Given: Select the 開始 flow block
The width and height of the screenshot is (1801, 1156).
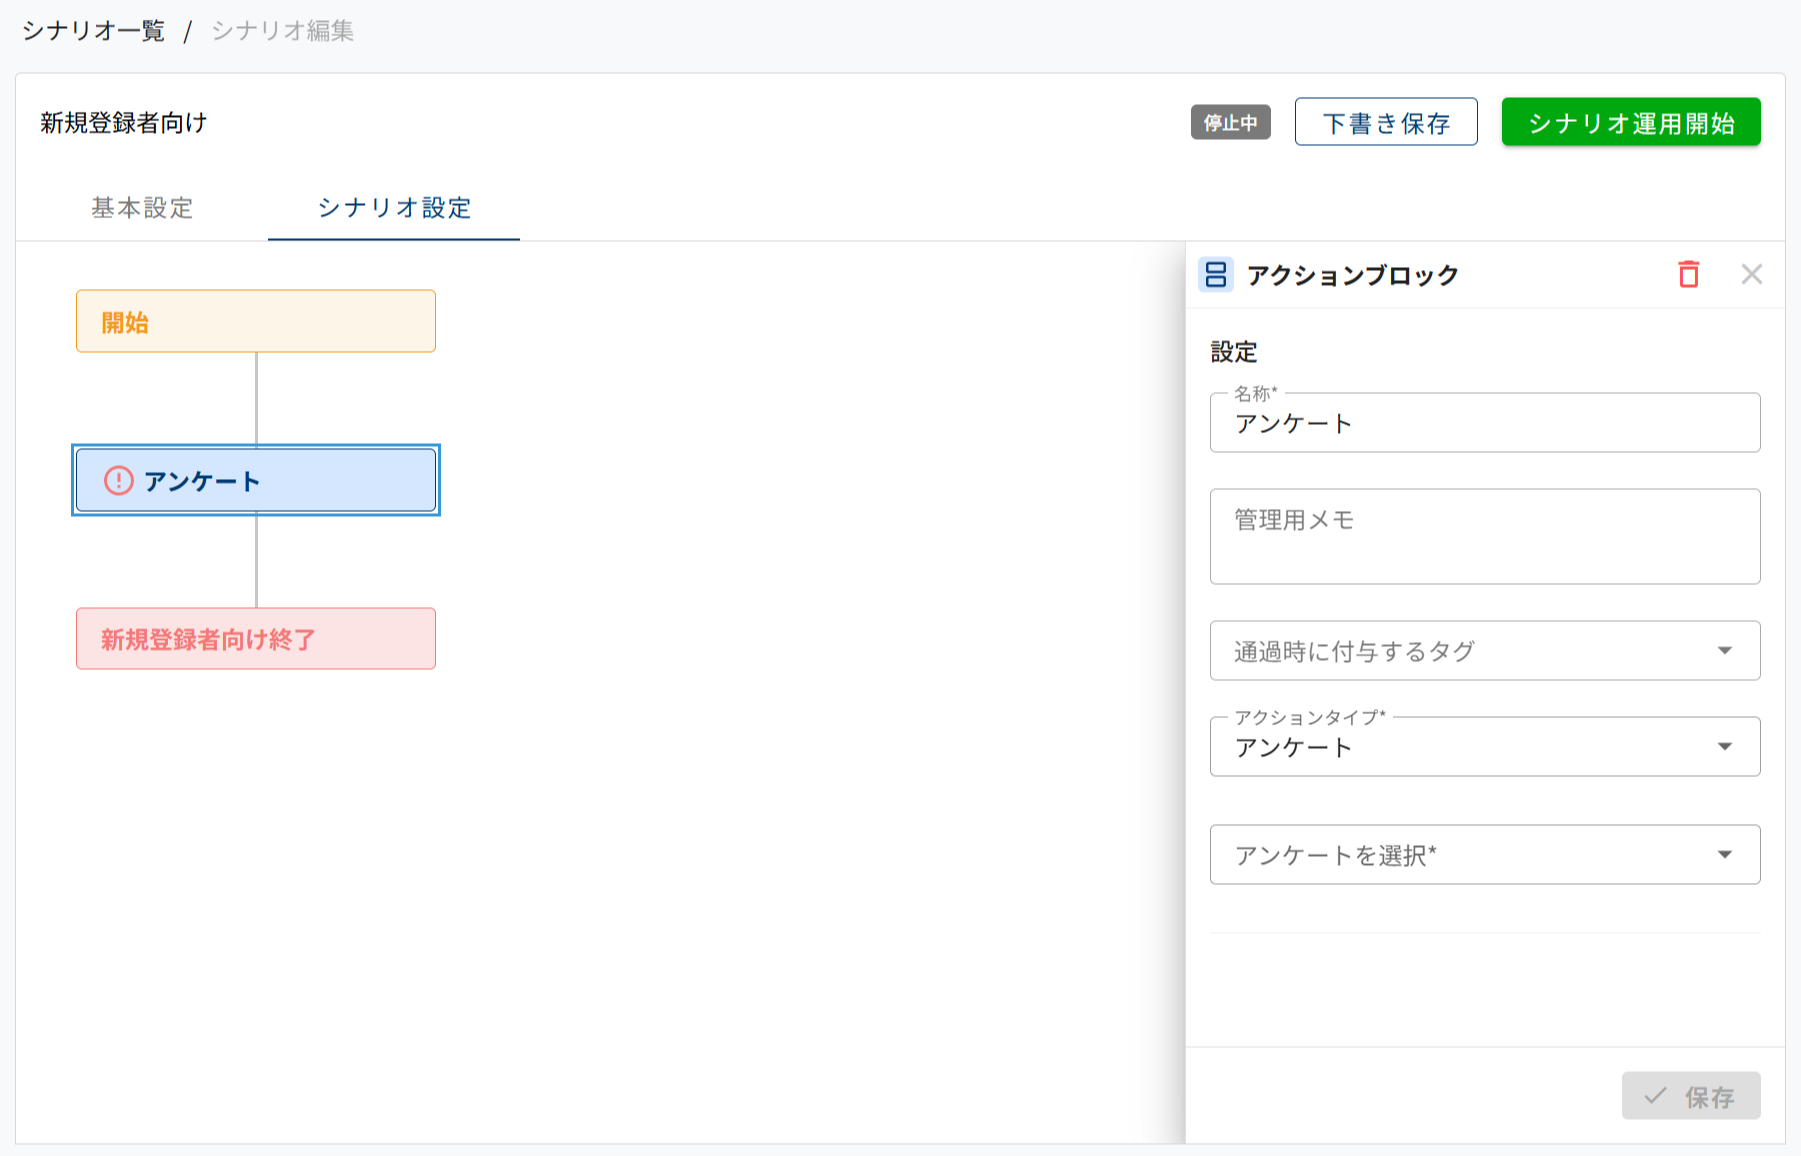Looking at the screenshot, I should point(256,322).
